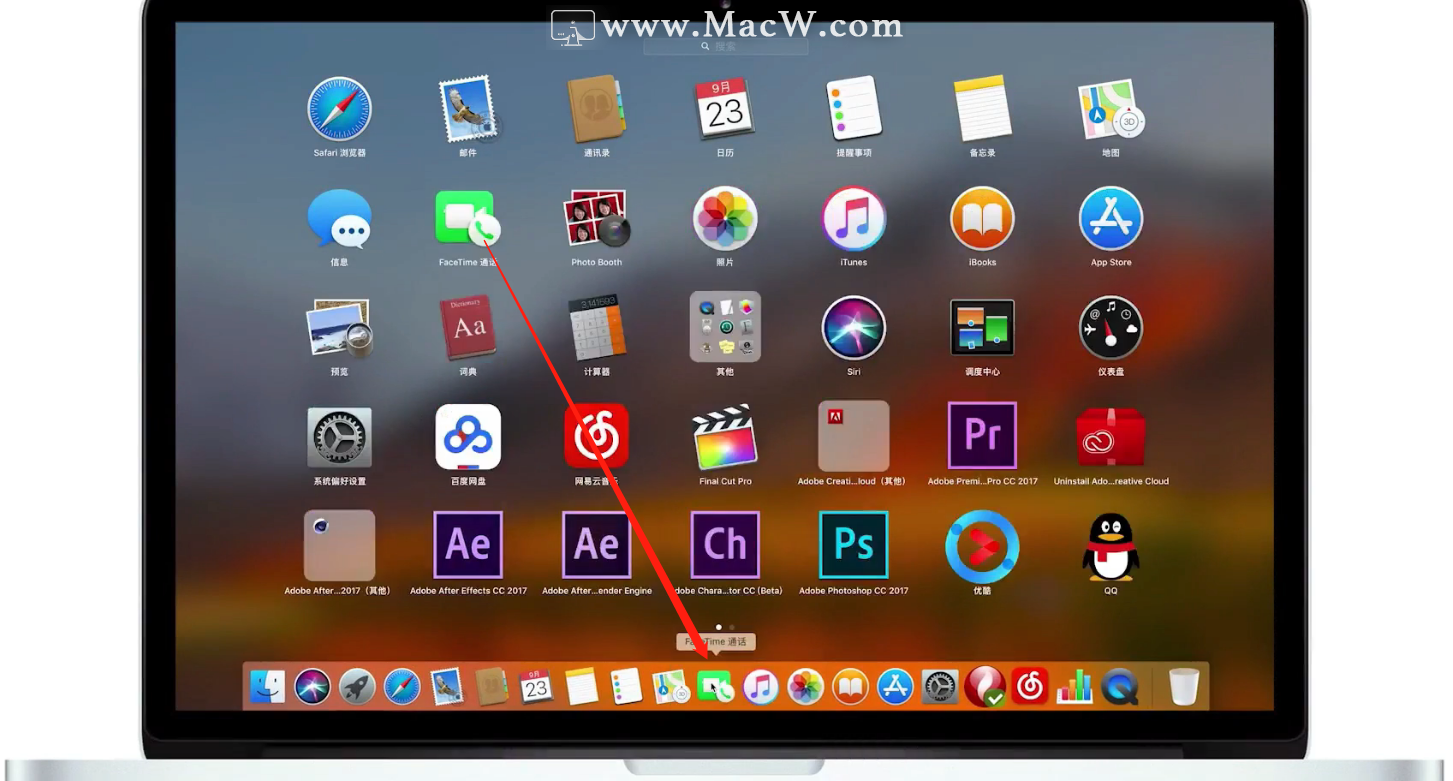Launch 百度网盘 app

click(468, 437)
